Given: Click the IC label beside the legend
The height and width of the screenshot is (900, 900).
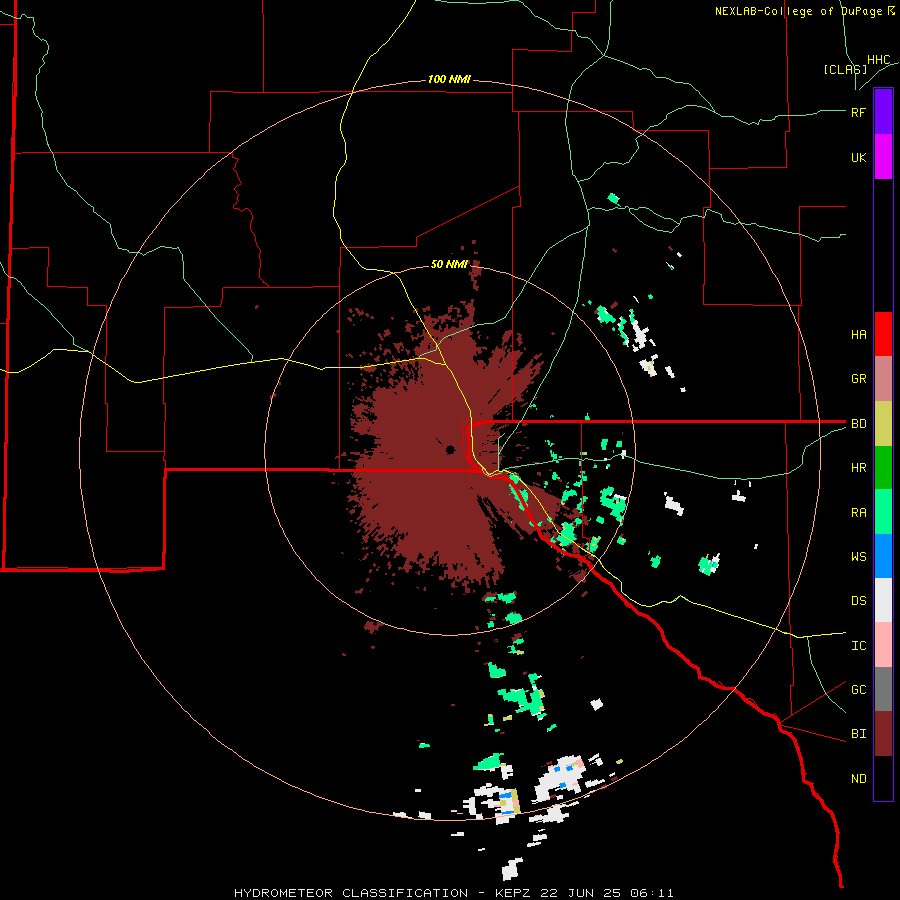Looking at the screenshot, I should tap(858, 646).
